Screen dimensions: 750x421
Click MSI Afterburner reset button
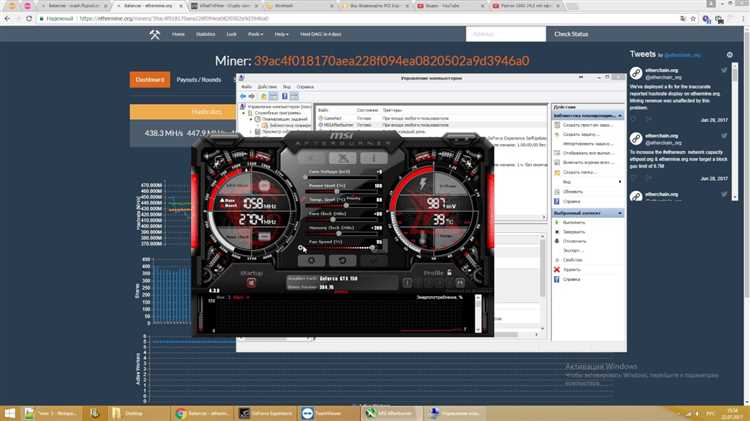(342, 261)
